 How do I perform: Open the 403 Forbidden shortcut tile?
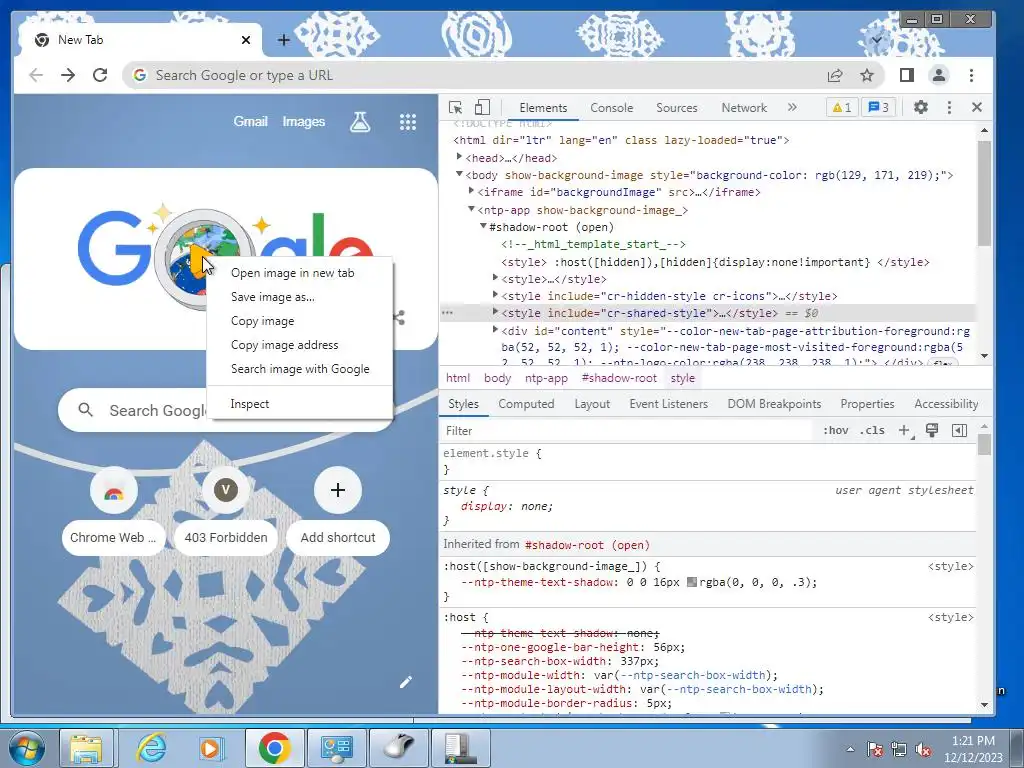226,513
